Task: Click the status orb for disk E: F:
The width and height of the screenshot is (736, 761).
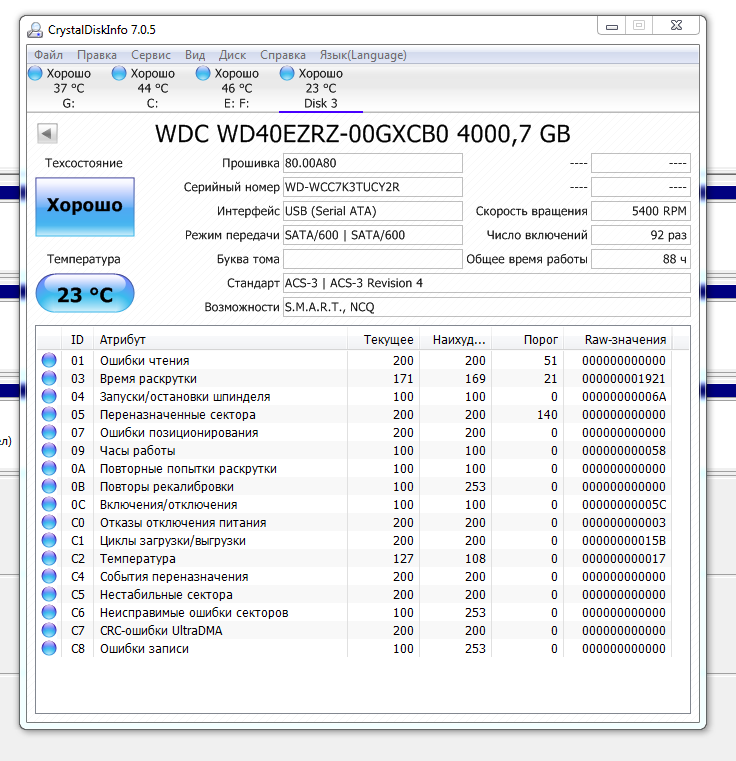Action: (204, 74)
